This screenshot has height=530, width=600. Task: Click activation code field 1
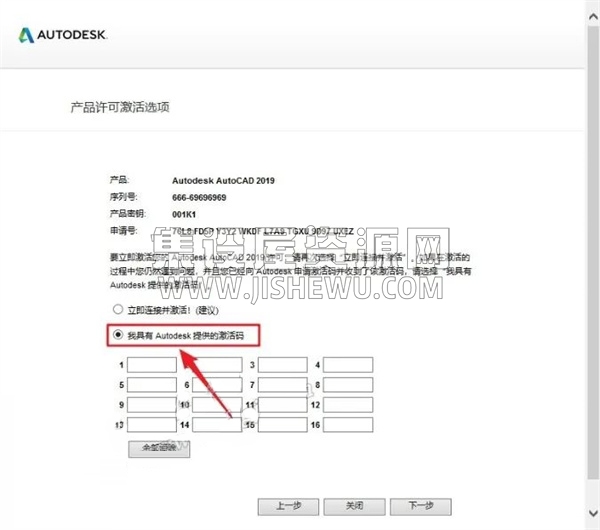(152, 365)
